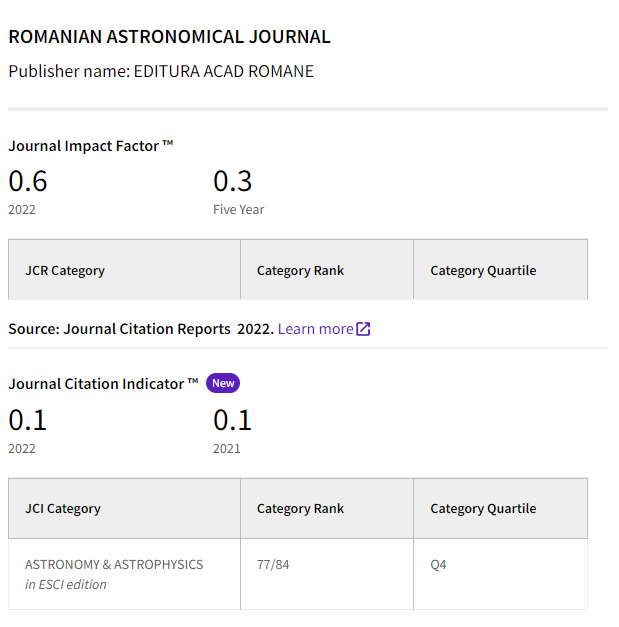Screen dimensions: 619x627
Task: Click the Source: Journal Citation Reports 2022 text
Action: (x=141, y=329)
